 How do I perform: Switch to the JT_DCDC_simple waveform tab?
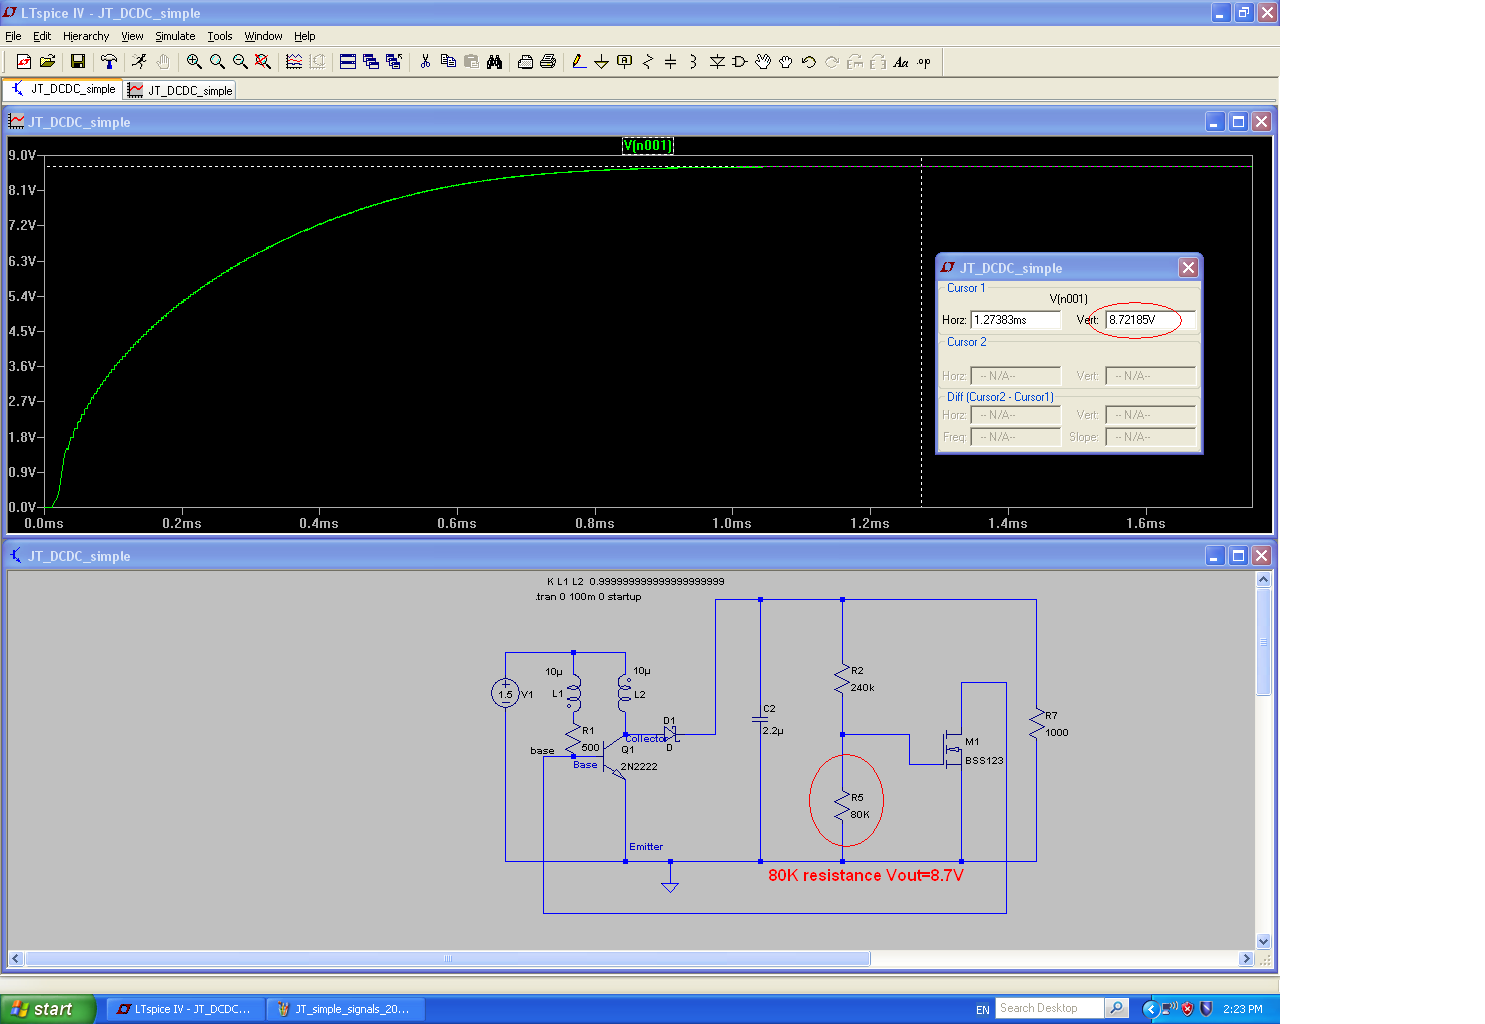tap(180, 90)
